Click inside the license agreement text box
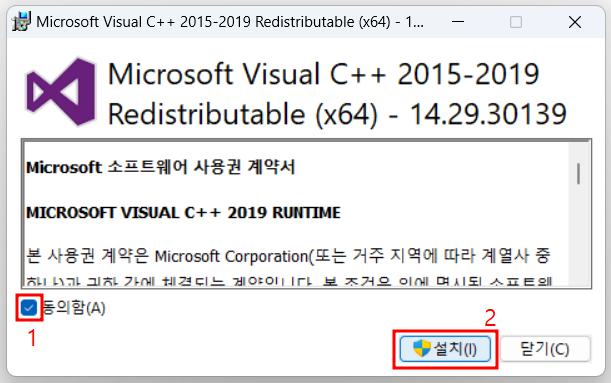 (296, 214)
